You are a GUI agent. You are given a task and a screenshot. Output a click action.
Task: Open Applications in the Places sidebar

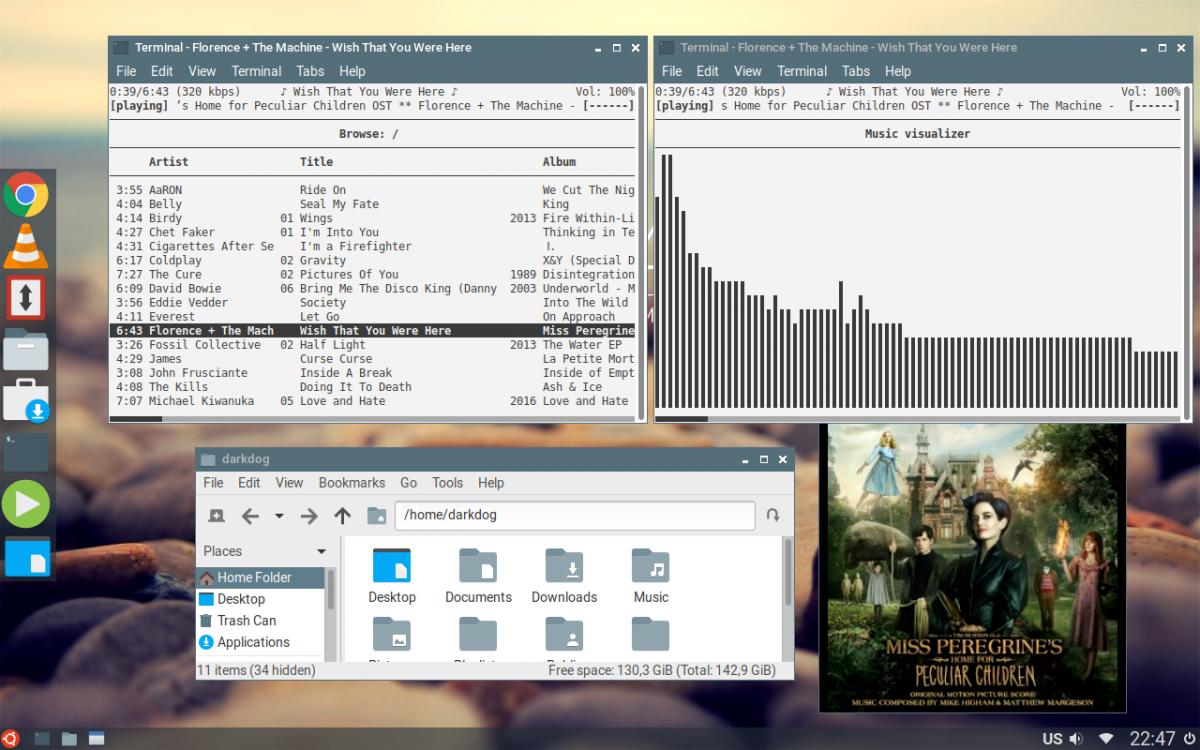[261, 643]
